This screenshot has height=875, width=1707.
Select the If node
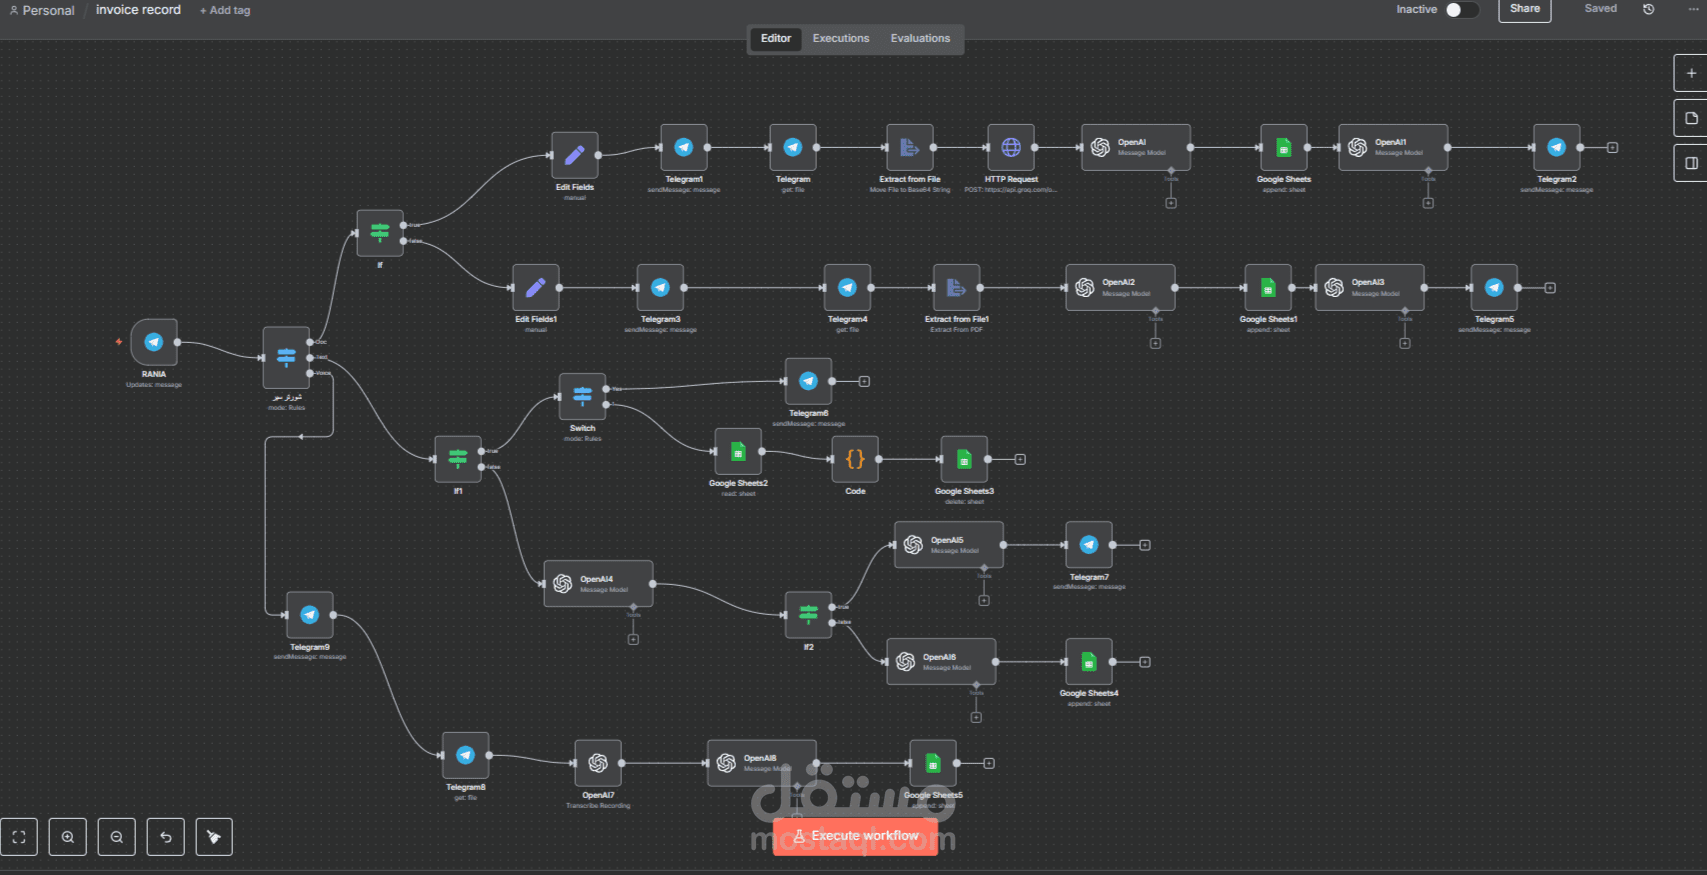tap(380, 233)
